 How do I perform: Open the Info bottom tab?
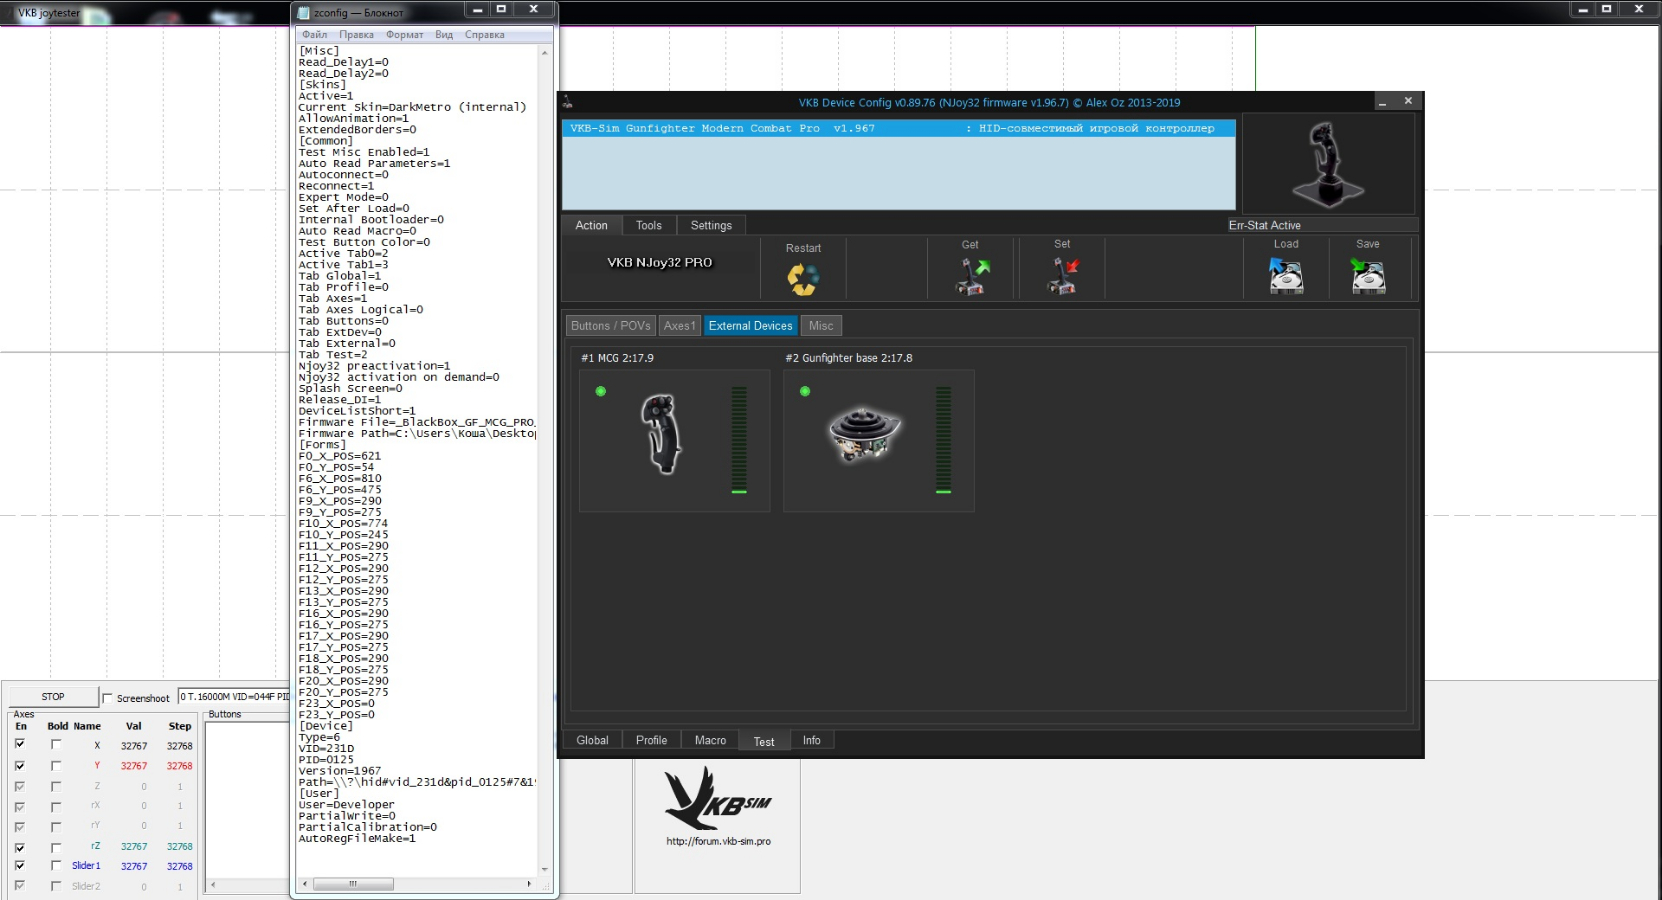tap(811, 741)
